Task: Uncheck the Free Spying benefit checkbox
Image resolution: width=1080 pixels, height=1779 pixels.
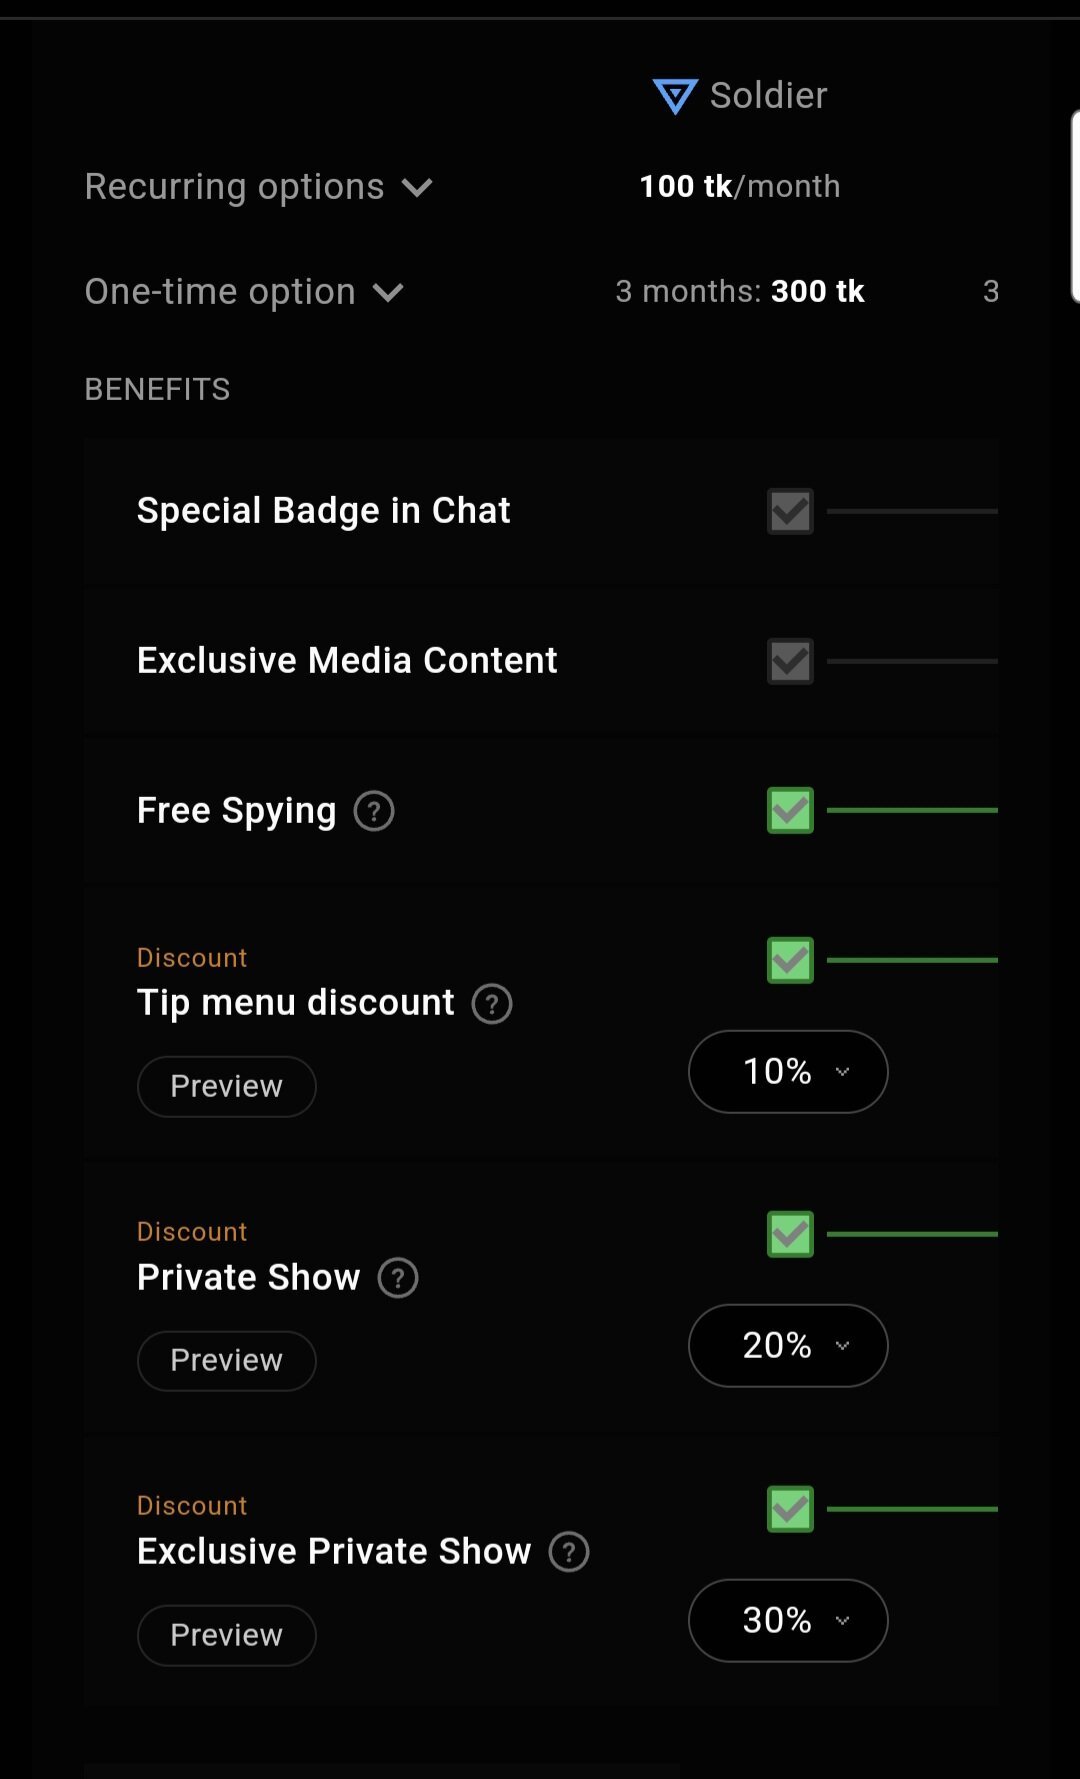Action: pos(790,810)
